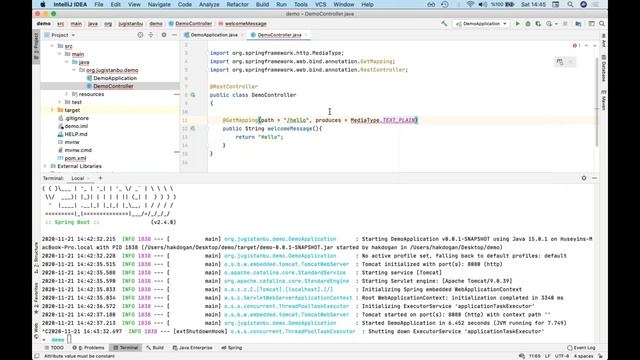Open the Project view selector dropdown

pos(60,35)
